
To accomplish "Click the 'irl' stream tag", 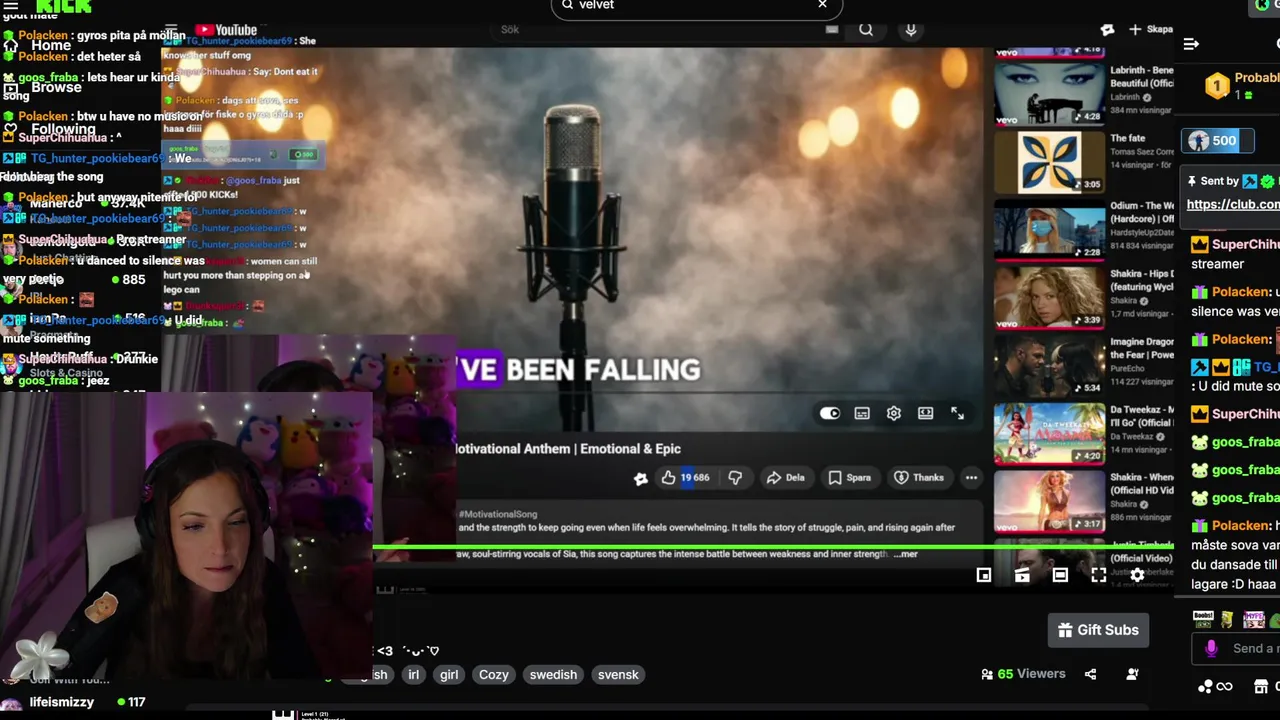I will pos(413,675).
